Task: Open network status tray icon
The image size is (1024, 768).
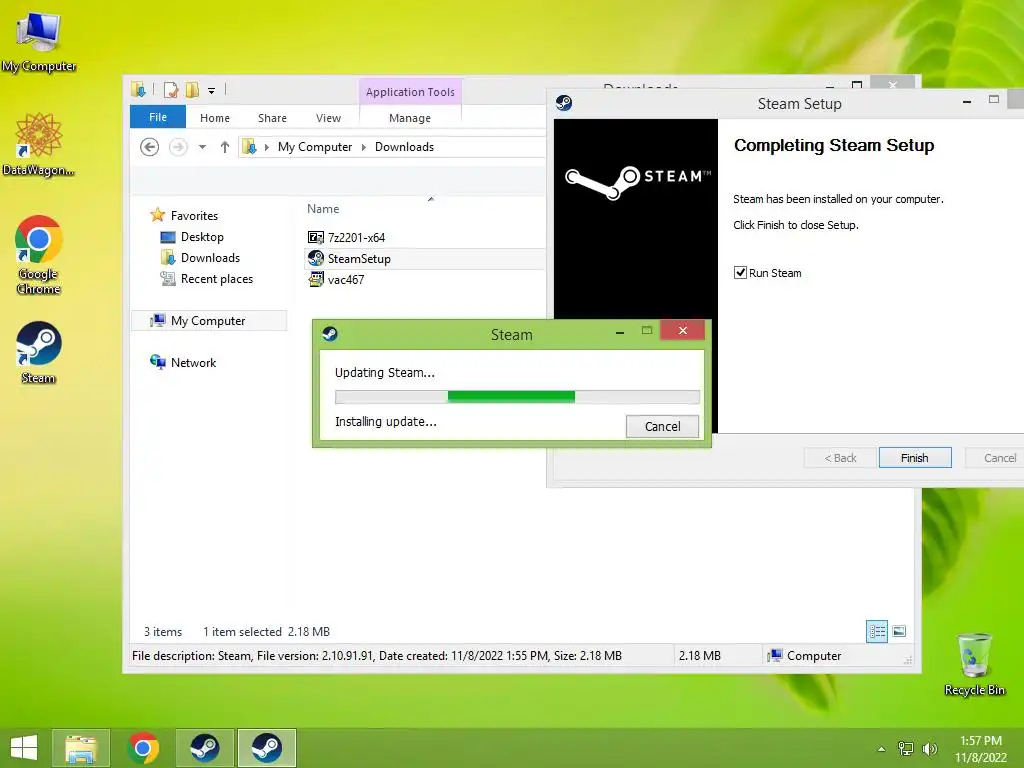Action: [x=906, y=749]
